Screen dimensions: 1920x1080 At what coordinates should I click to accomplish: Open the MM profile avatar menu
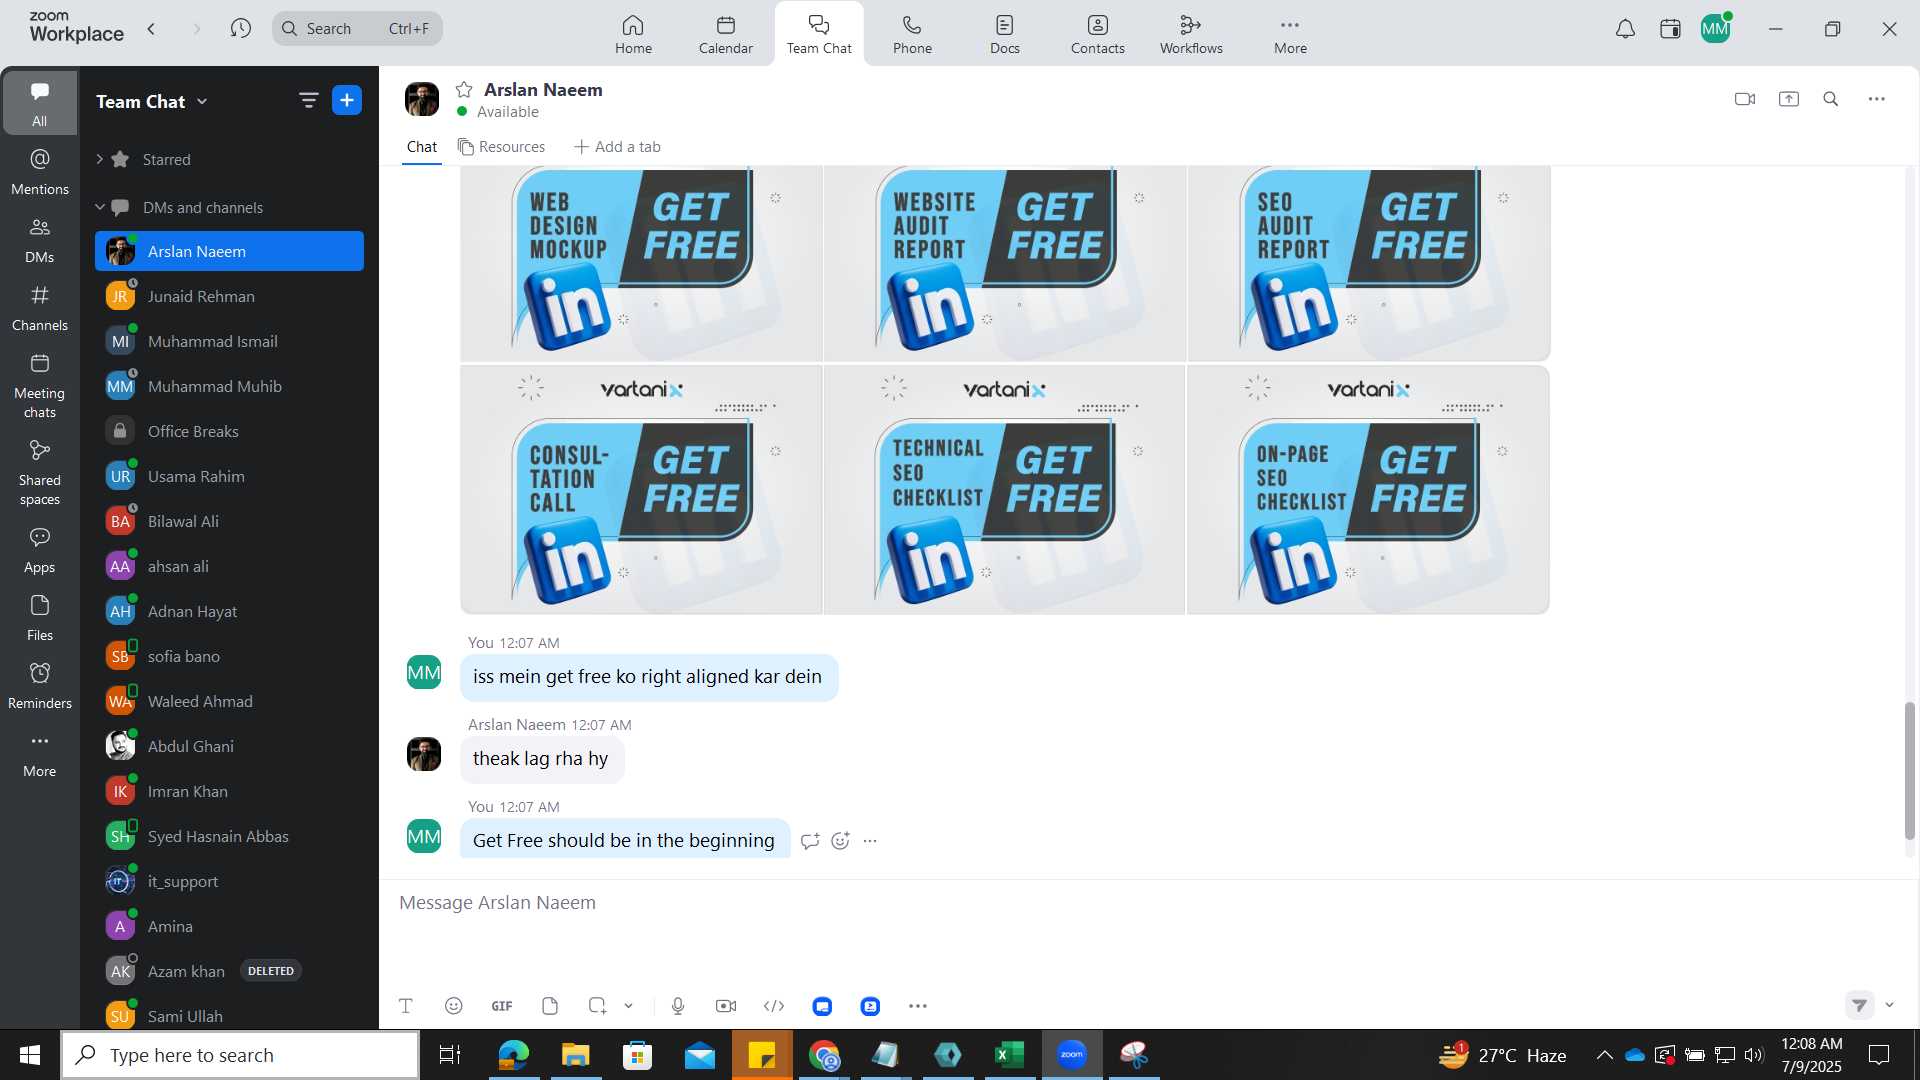[1716, 29]
